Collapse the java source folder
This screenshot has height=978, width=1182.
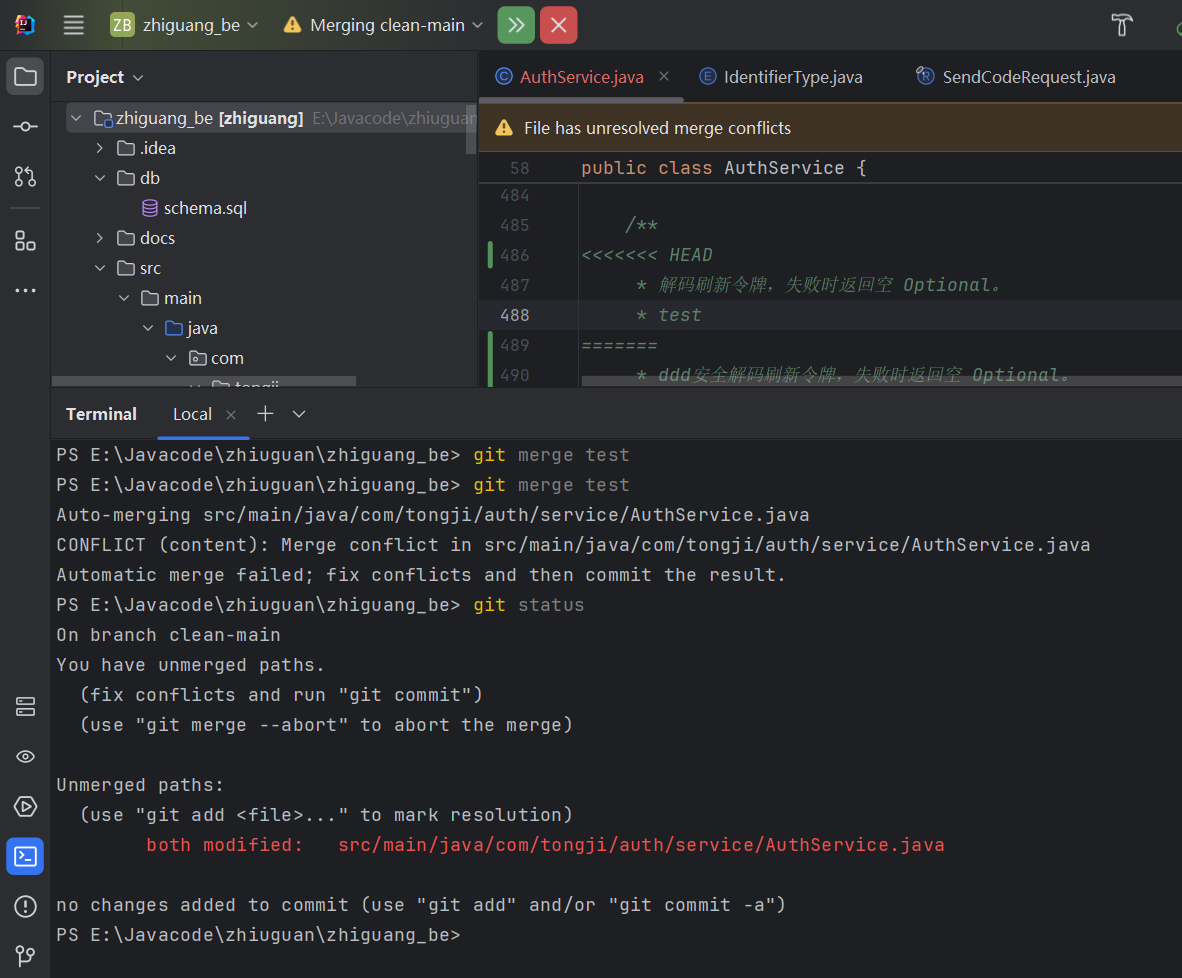148,328
